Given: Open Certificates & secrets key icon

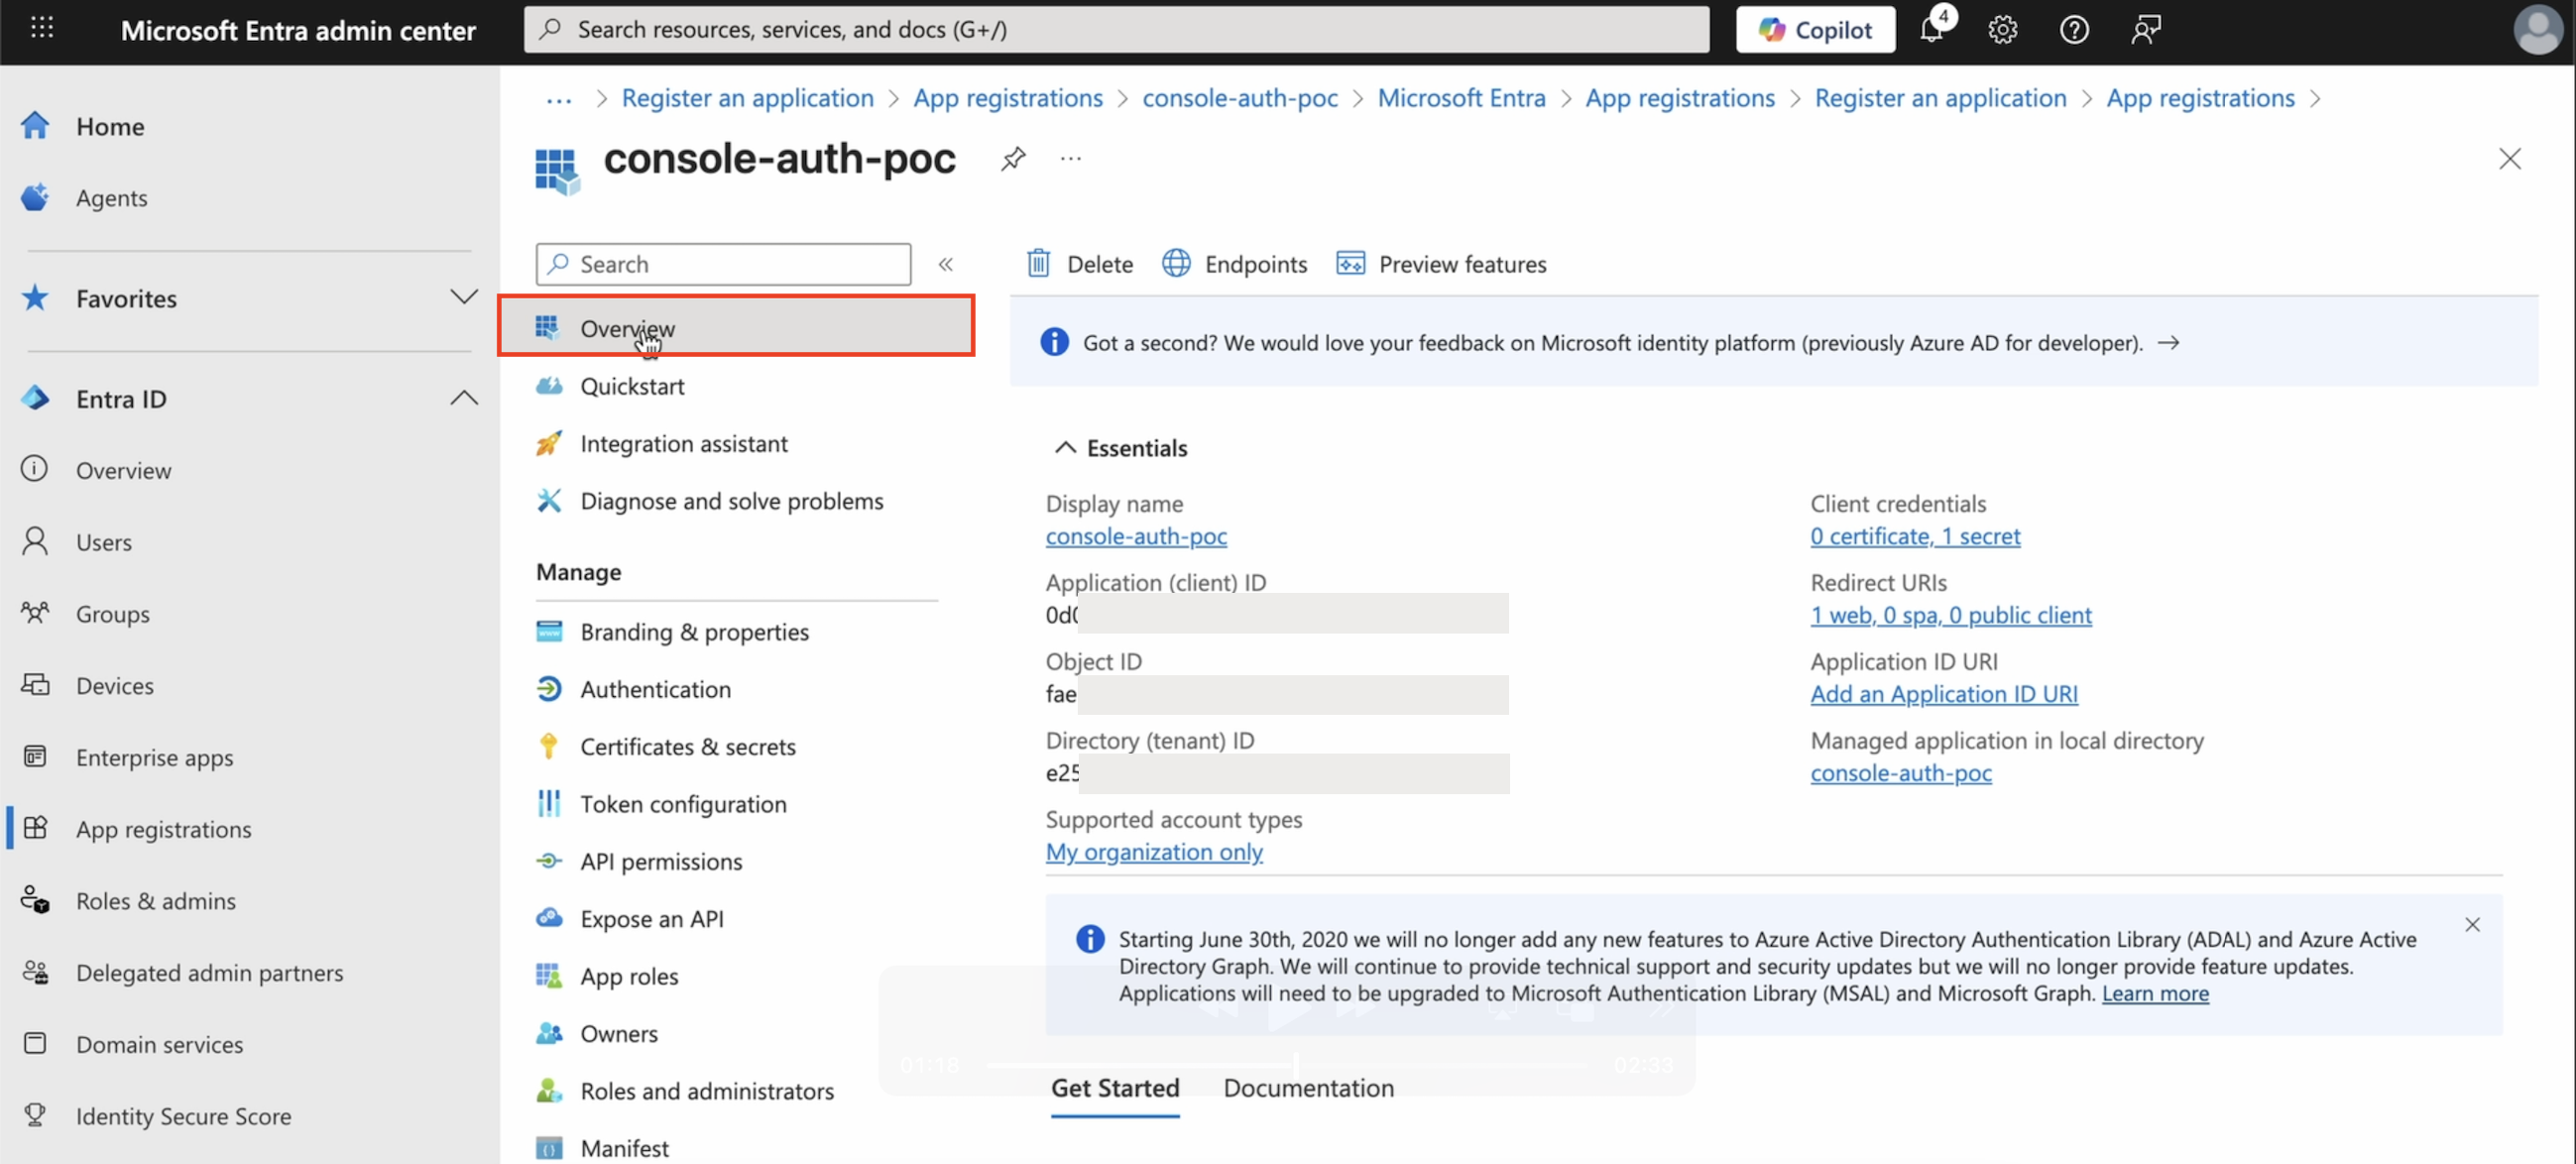Looking at the screenshot, I should point(549,746).
